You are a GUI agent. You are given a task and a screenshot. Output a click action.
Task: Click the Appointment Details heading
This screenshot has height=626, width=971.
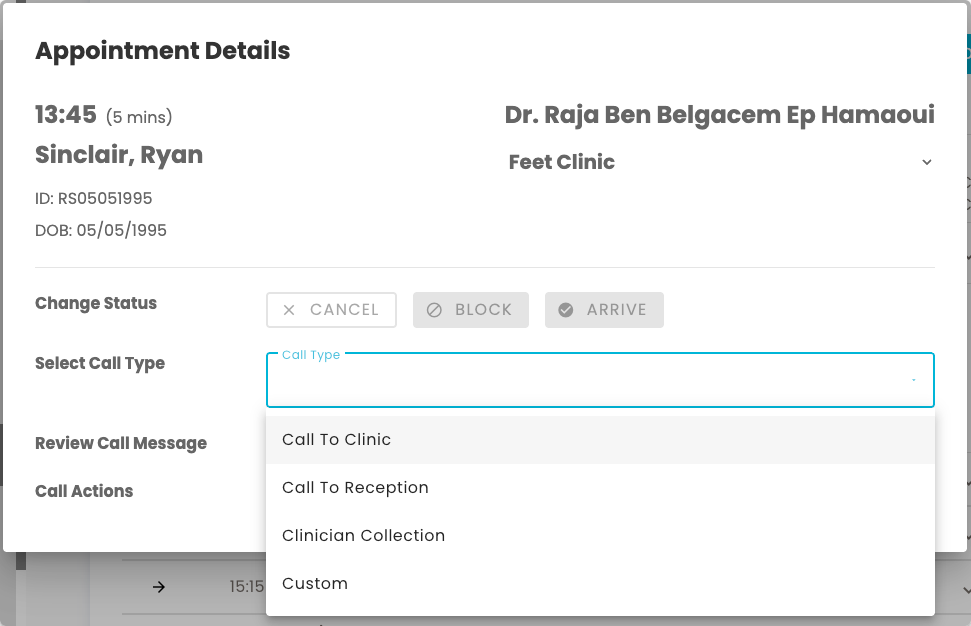[163, 51]
